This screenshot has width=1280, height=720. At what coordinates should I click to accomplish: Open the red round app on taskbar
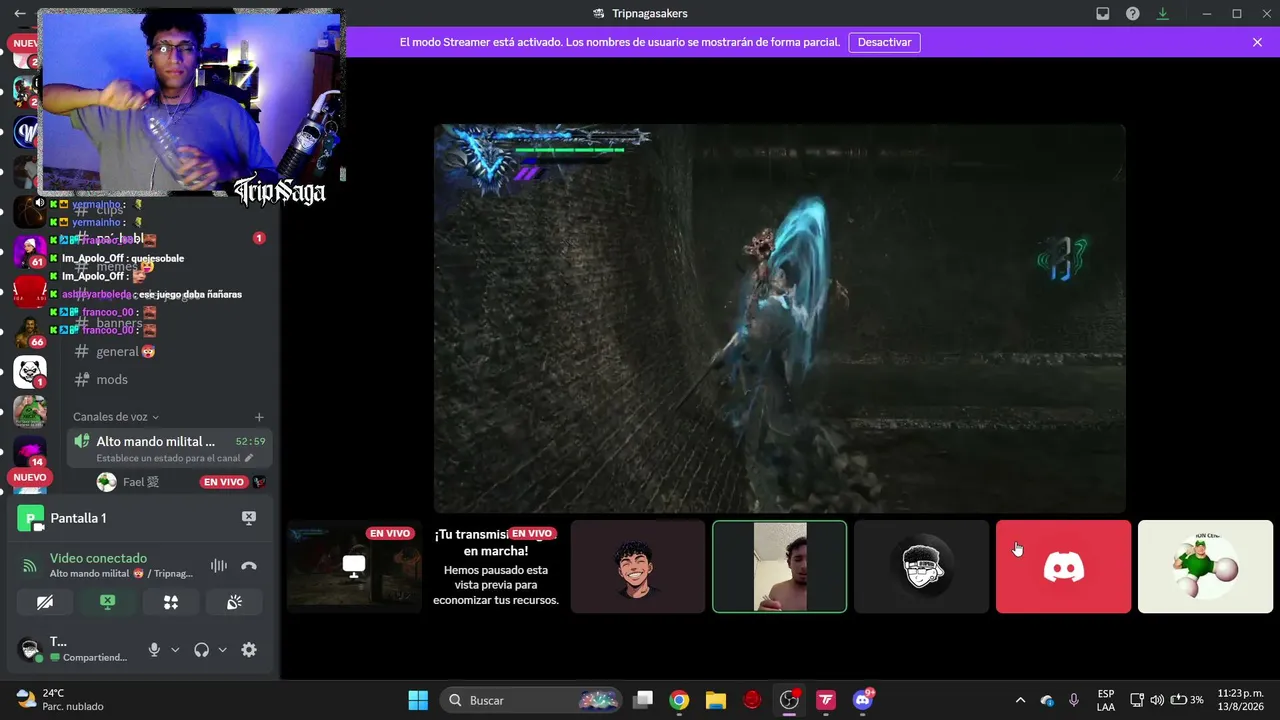point(752,700)
